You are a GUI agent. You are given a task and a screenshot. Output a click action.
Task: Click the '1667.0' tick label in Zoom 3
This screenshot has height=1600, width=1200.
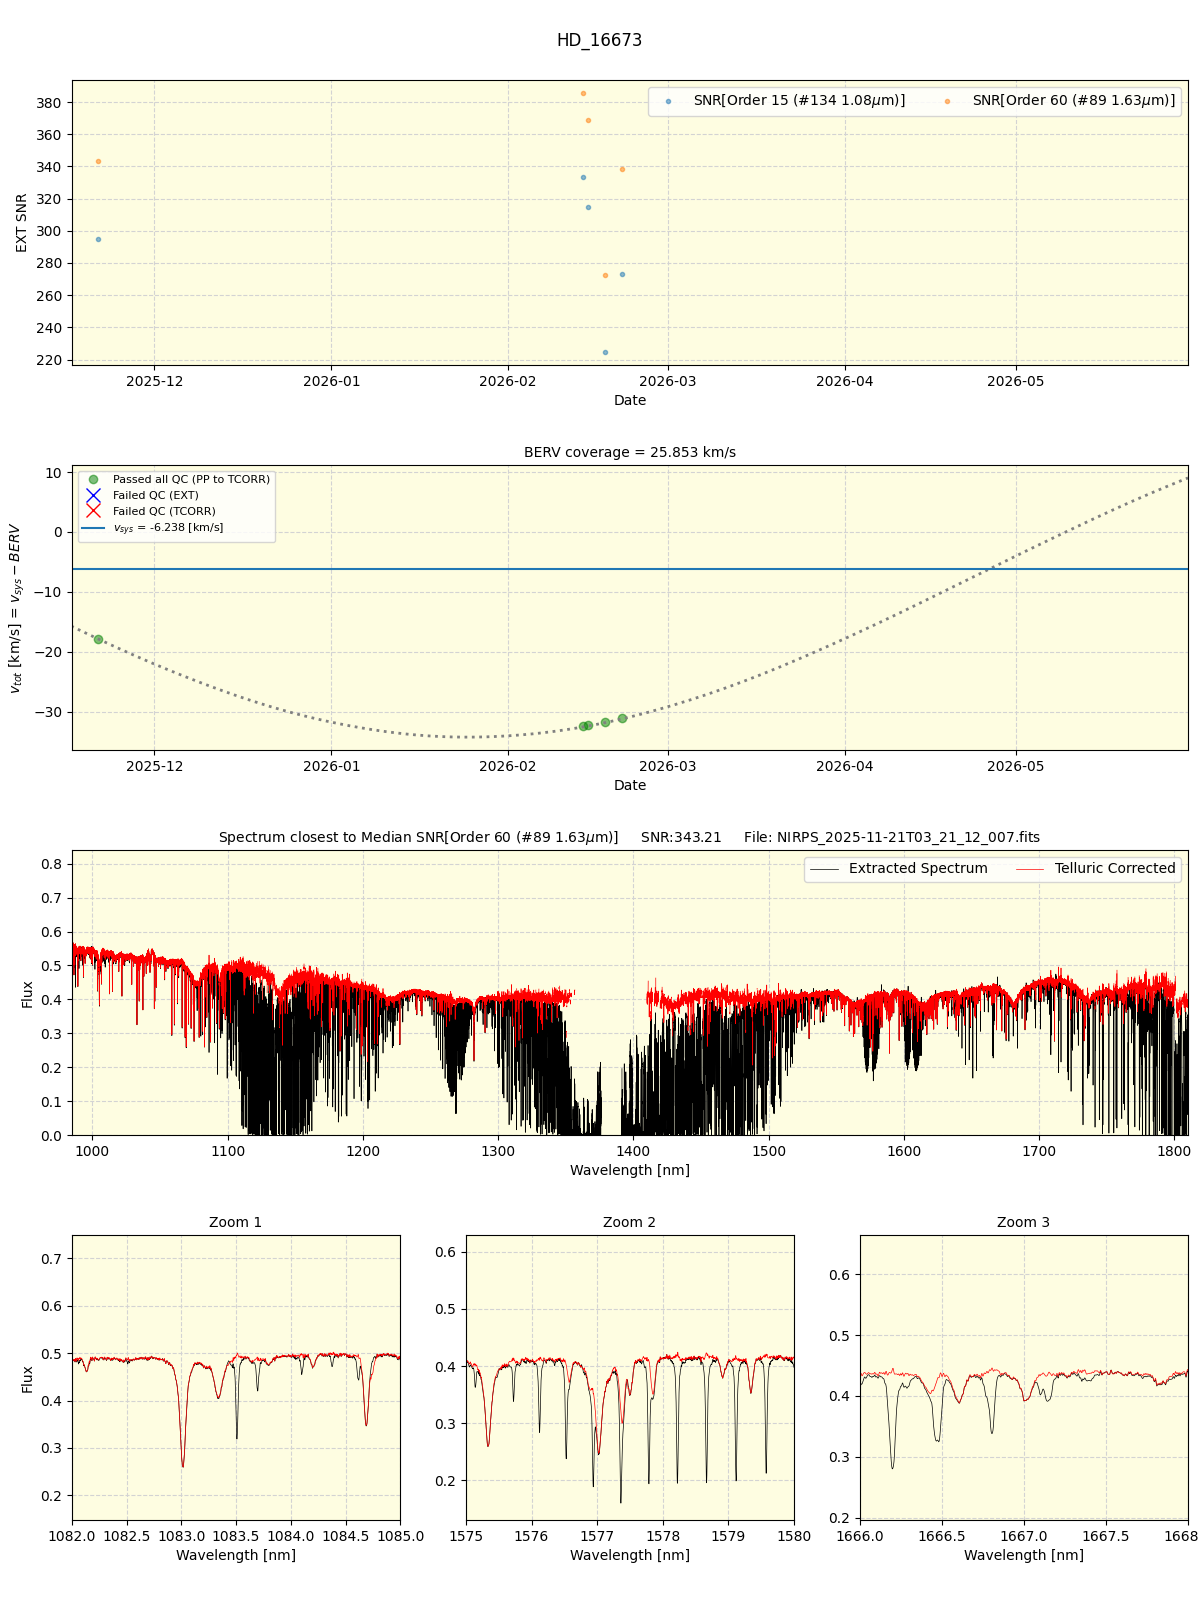[1024, 1536]
